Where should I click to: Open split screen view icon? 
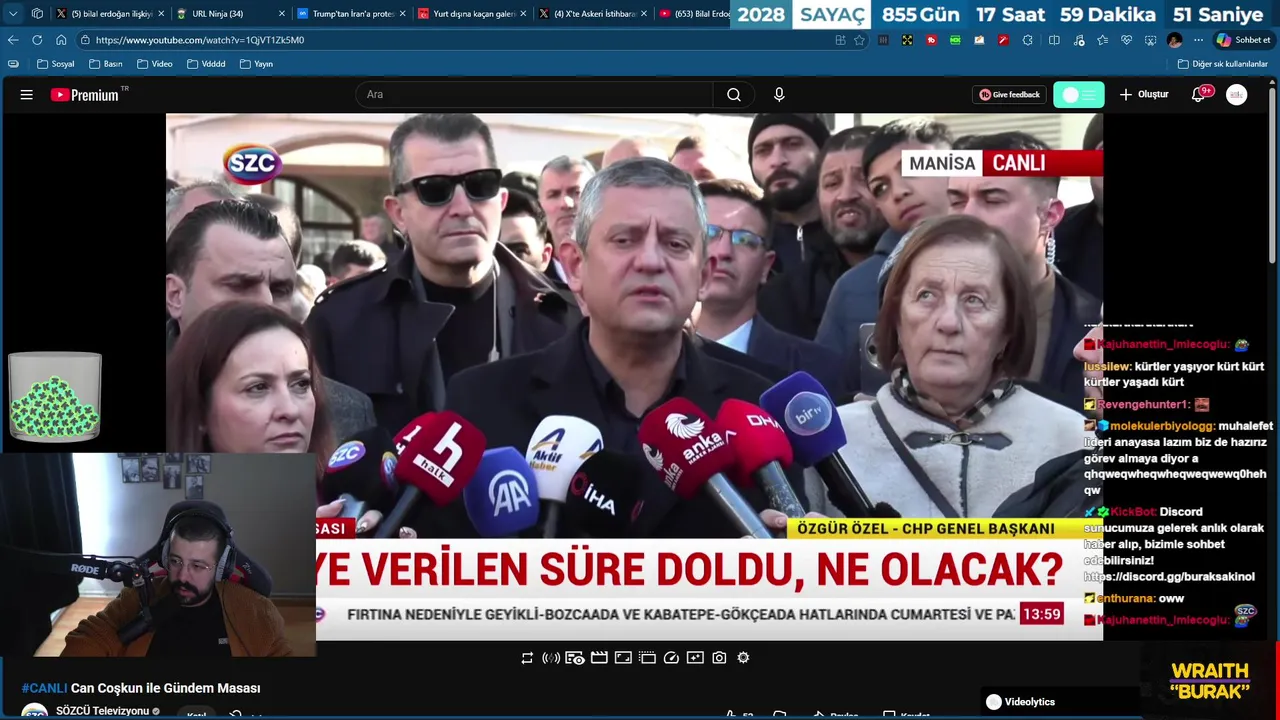1054,40
